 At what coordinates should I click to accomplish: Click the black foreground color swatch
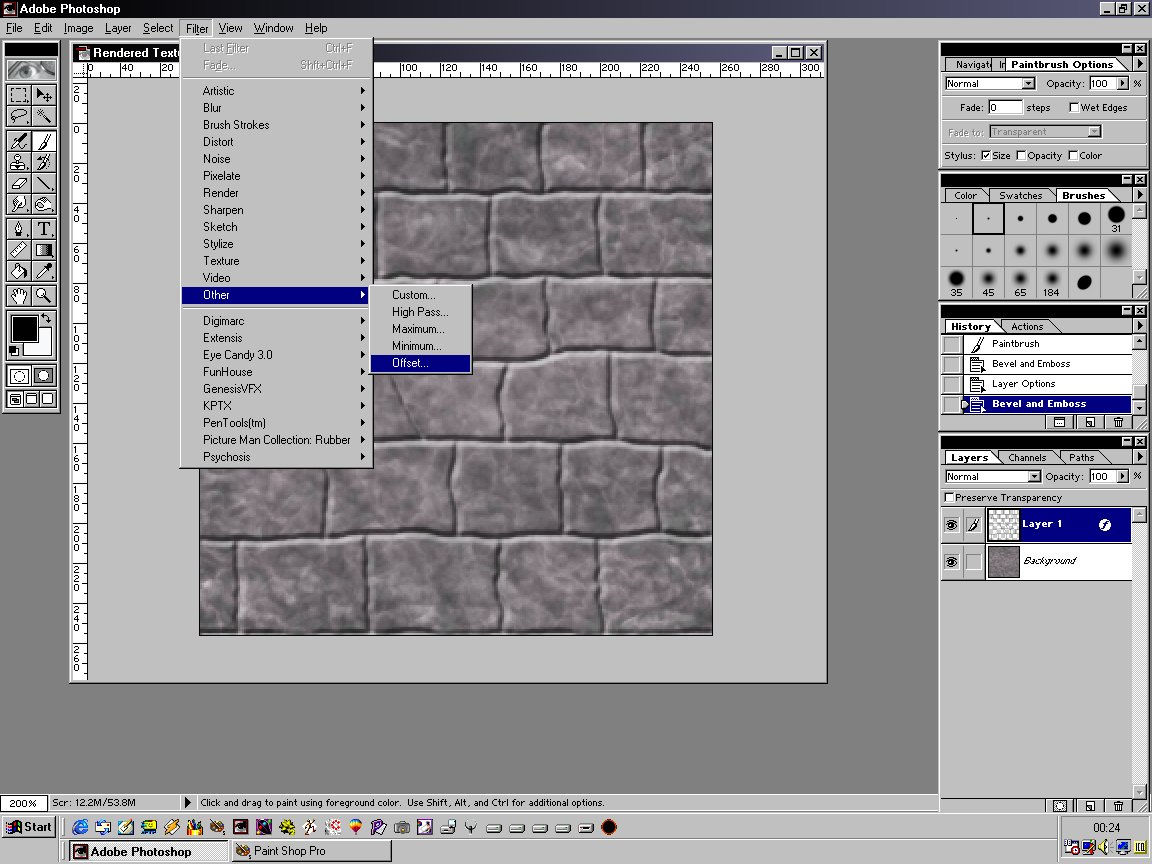(23, 328)
